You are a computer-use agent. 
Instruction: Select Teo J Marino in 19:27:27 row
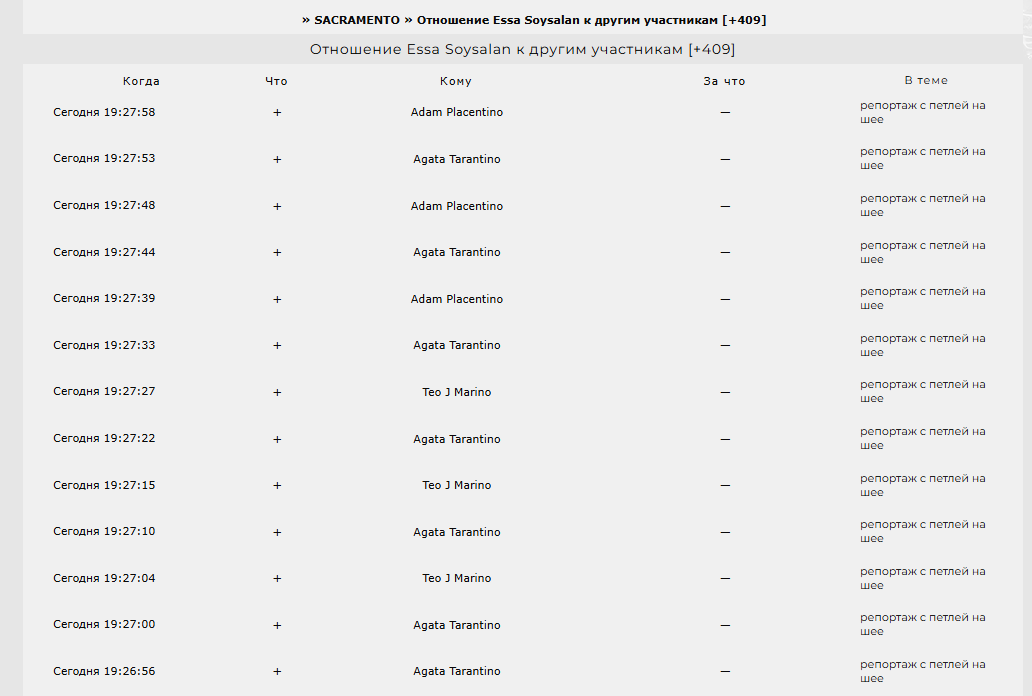pyautogui.click(x=457, y=392)
